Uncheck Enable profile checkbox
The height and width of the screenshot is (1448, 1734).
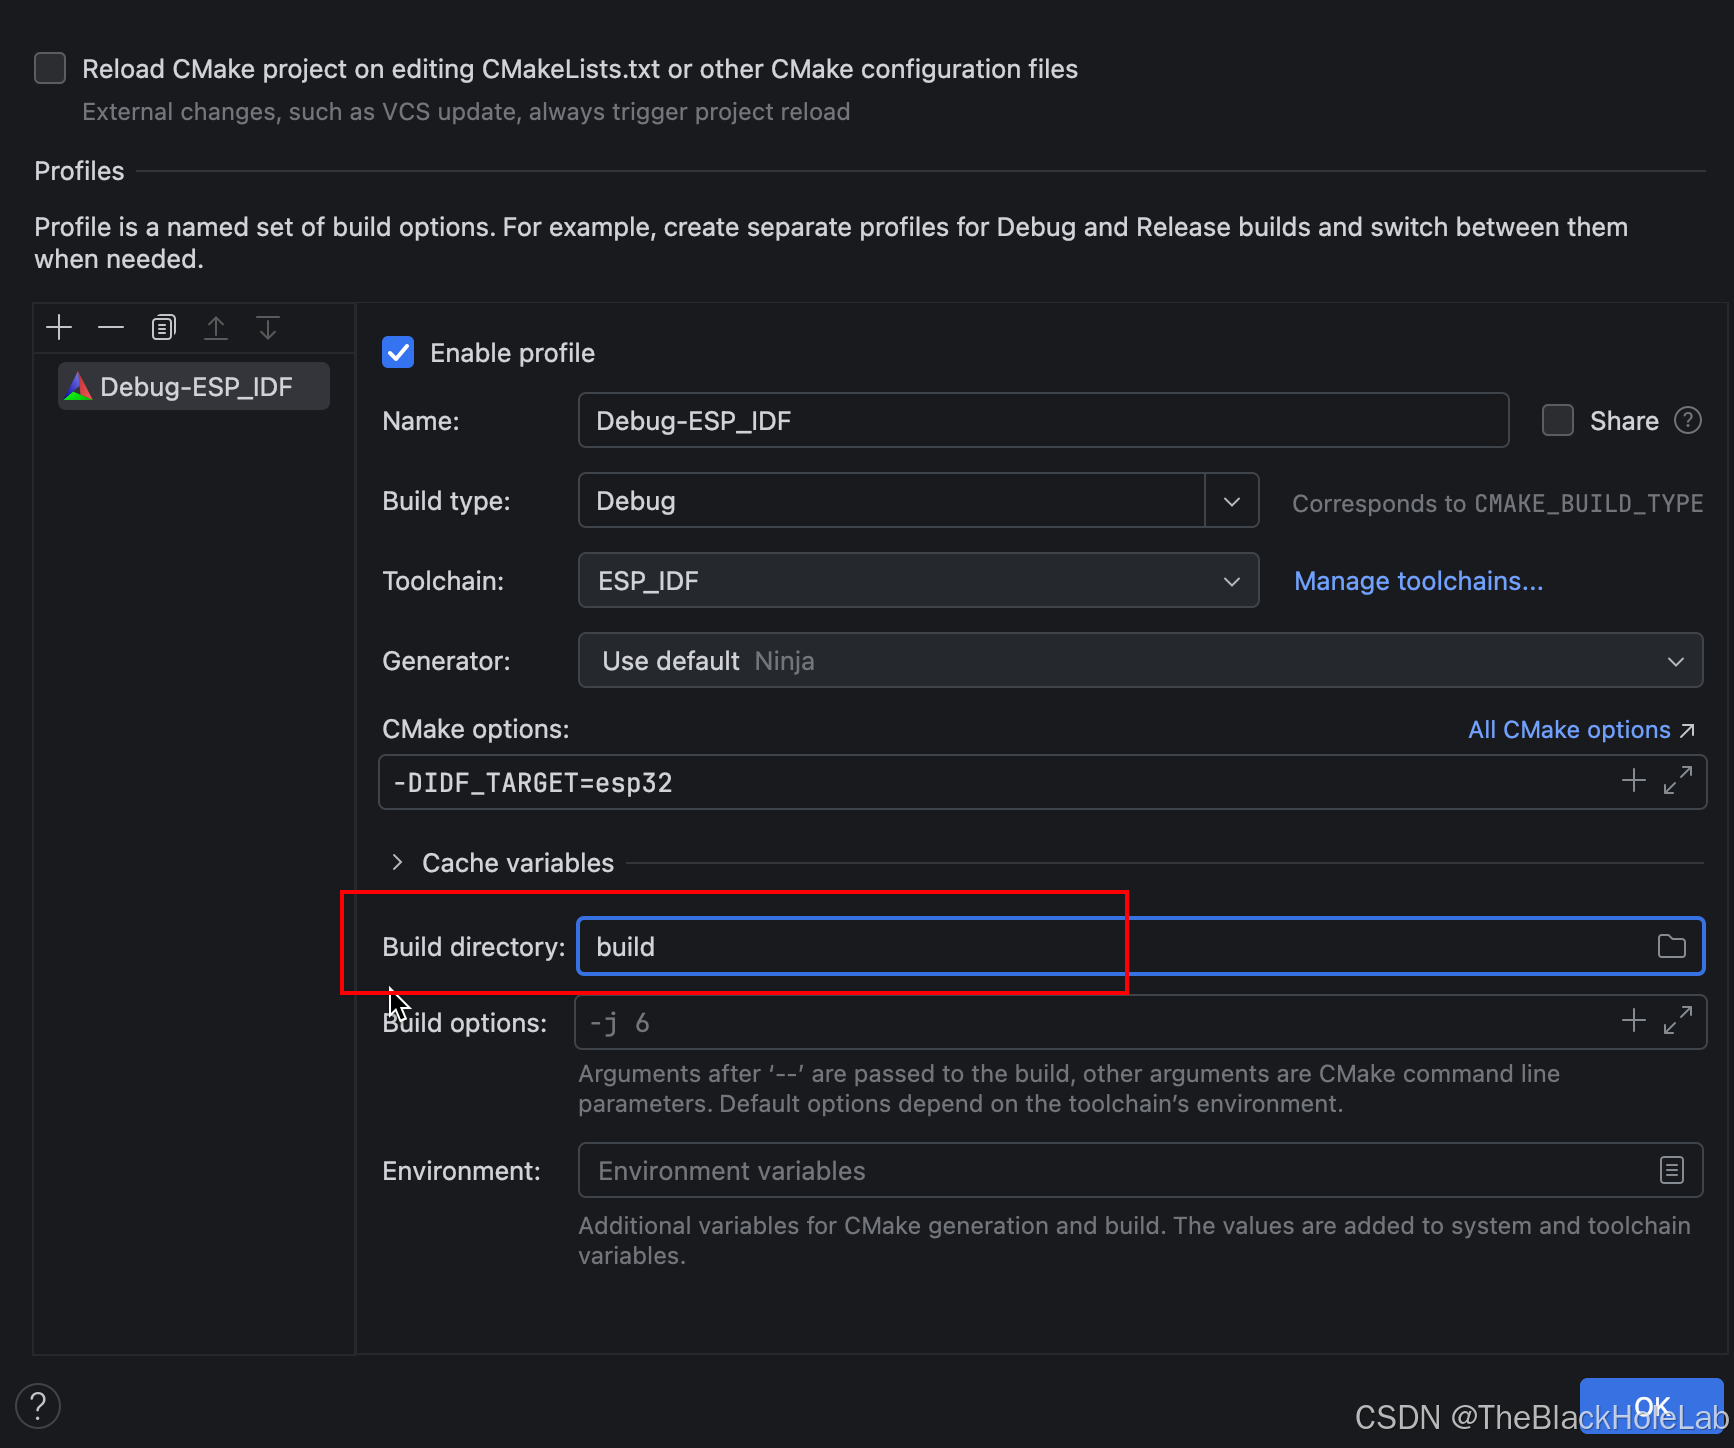coord(398,353)
